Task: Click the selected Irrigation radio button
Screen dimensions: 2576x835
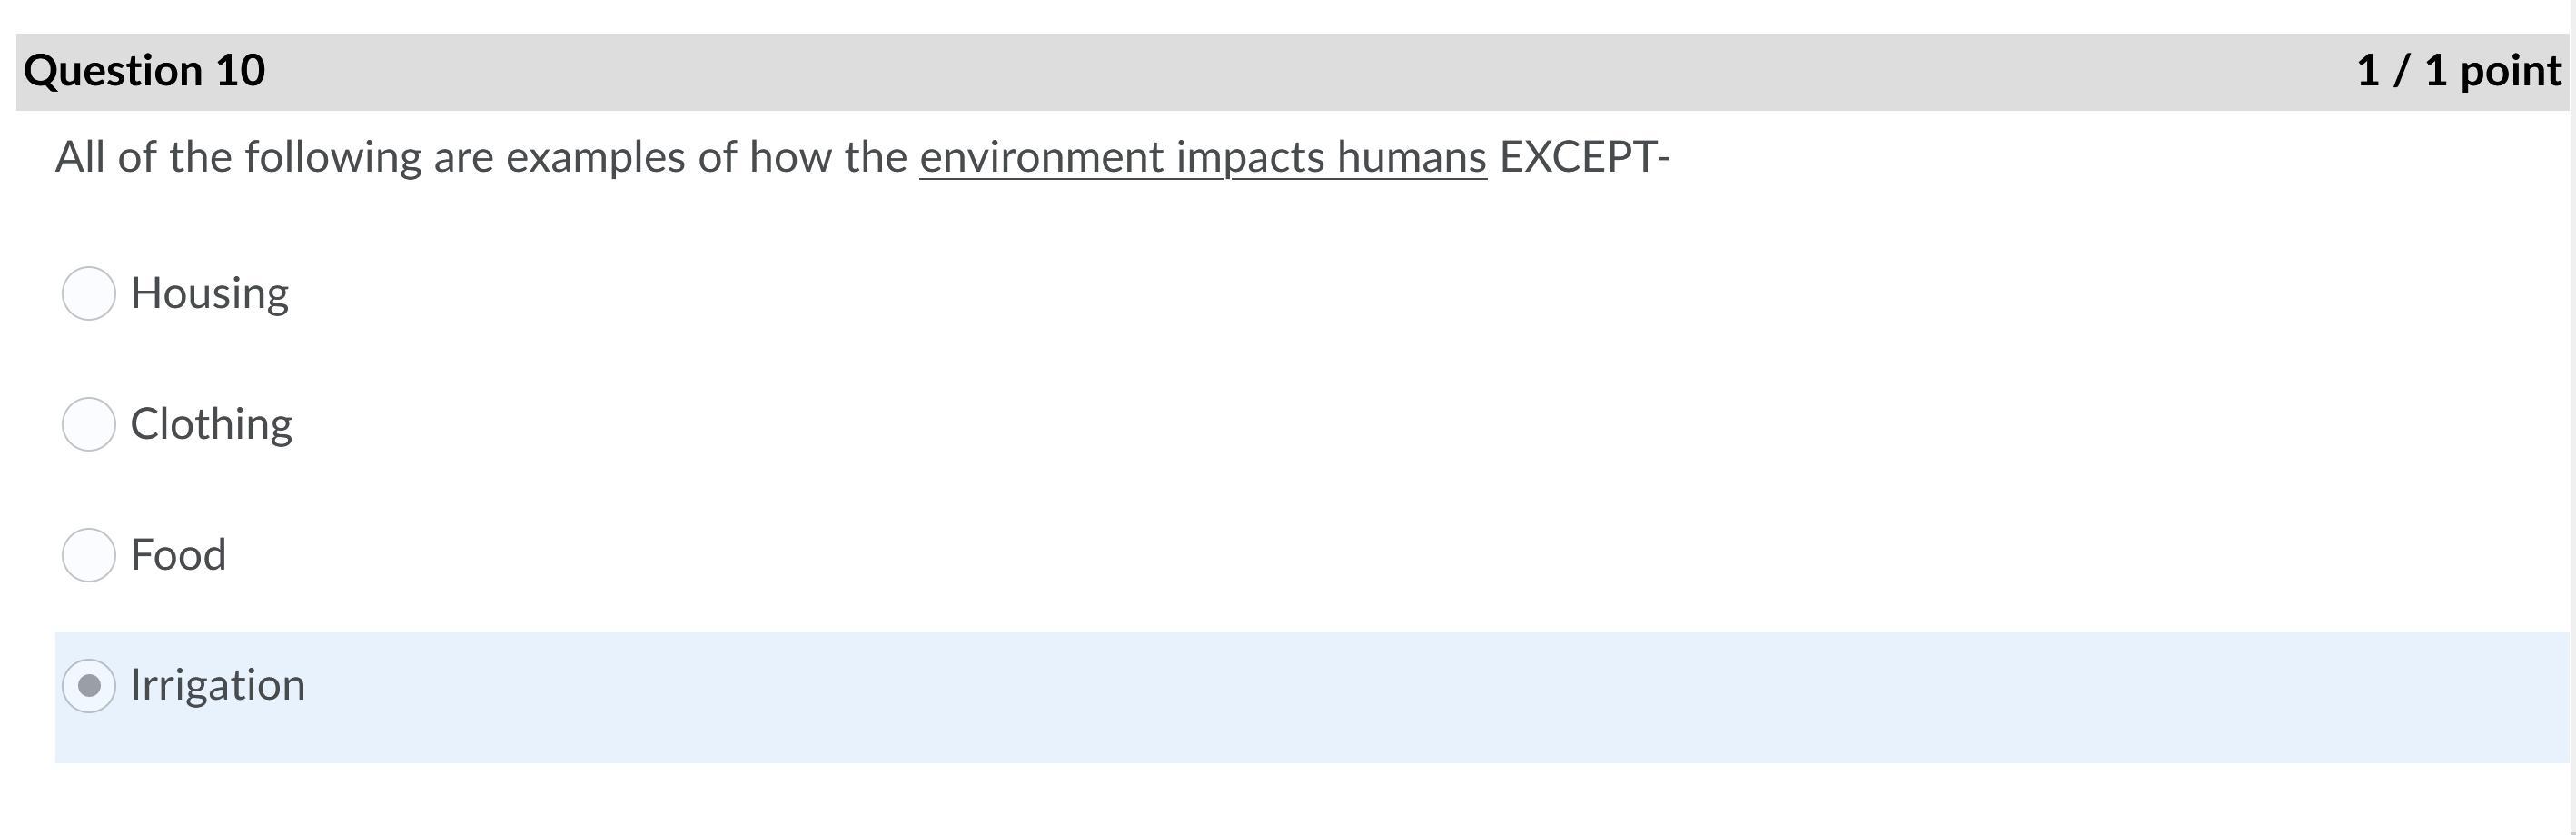Action: [89, 686]
